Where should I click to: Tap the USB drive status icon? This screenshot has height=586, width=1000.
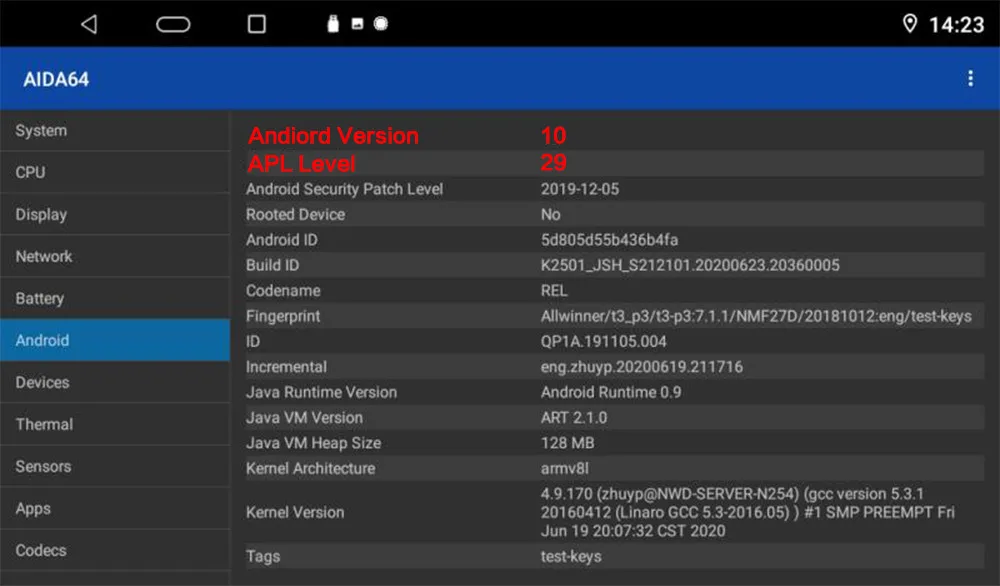click(332, 24)
